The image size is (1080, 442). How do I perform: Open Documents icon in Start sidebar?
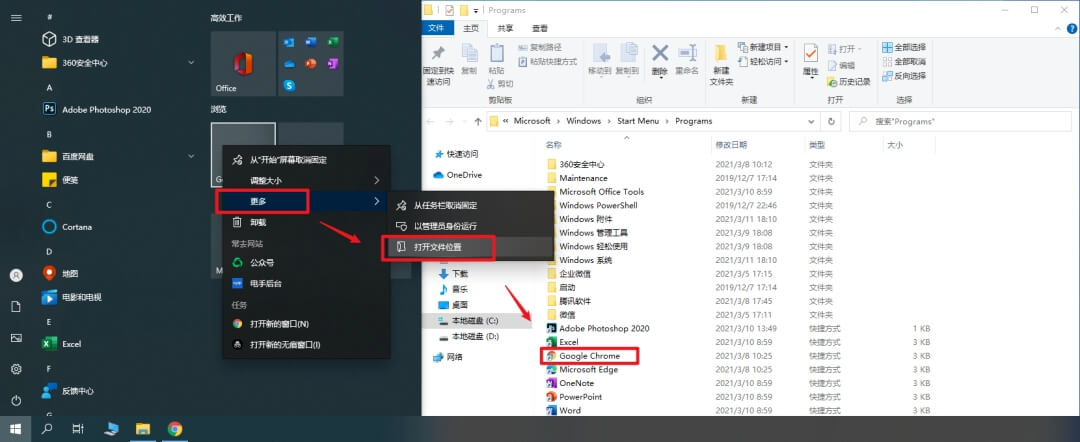16,306
